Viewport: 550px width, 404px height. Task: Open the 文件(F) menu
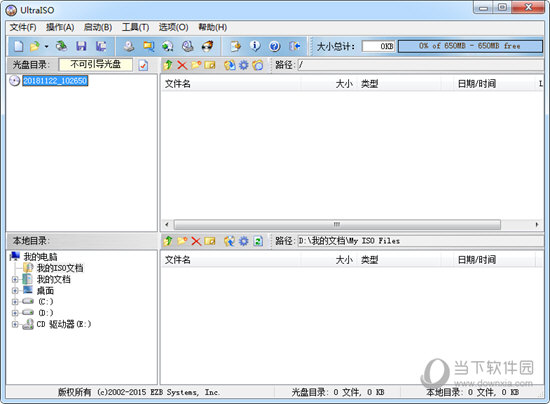tap(23, 27)
